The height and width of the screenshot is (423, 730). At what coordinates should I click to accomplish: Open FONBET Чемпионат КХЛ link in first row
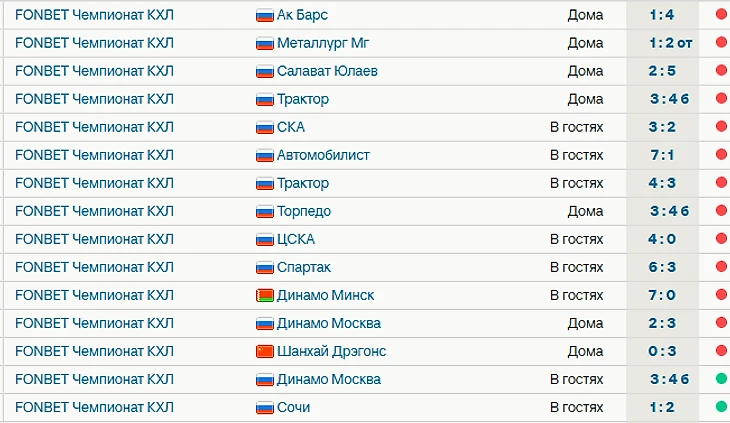[x=94, y=15]
